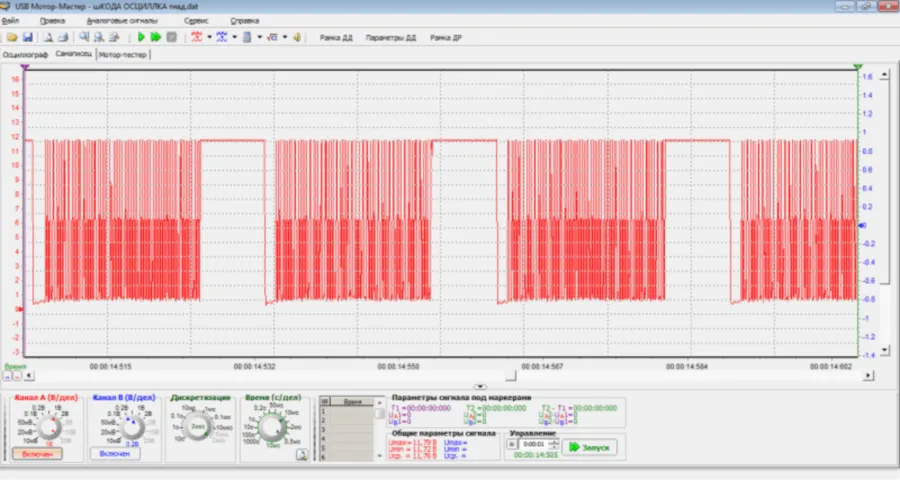Click the time input field showing 0:00:01
The height and width of the screenshot is (480, 900).
coord(533,444)
